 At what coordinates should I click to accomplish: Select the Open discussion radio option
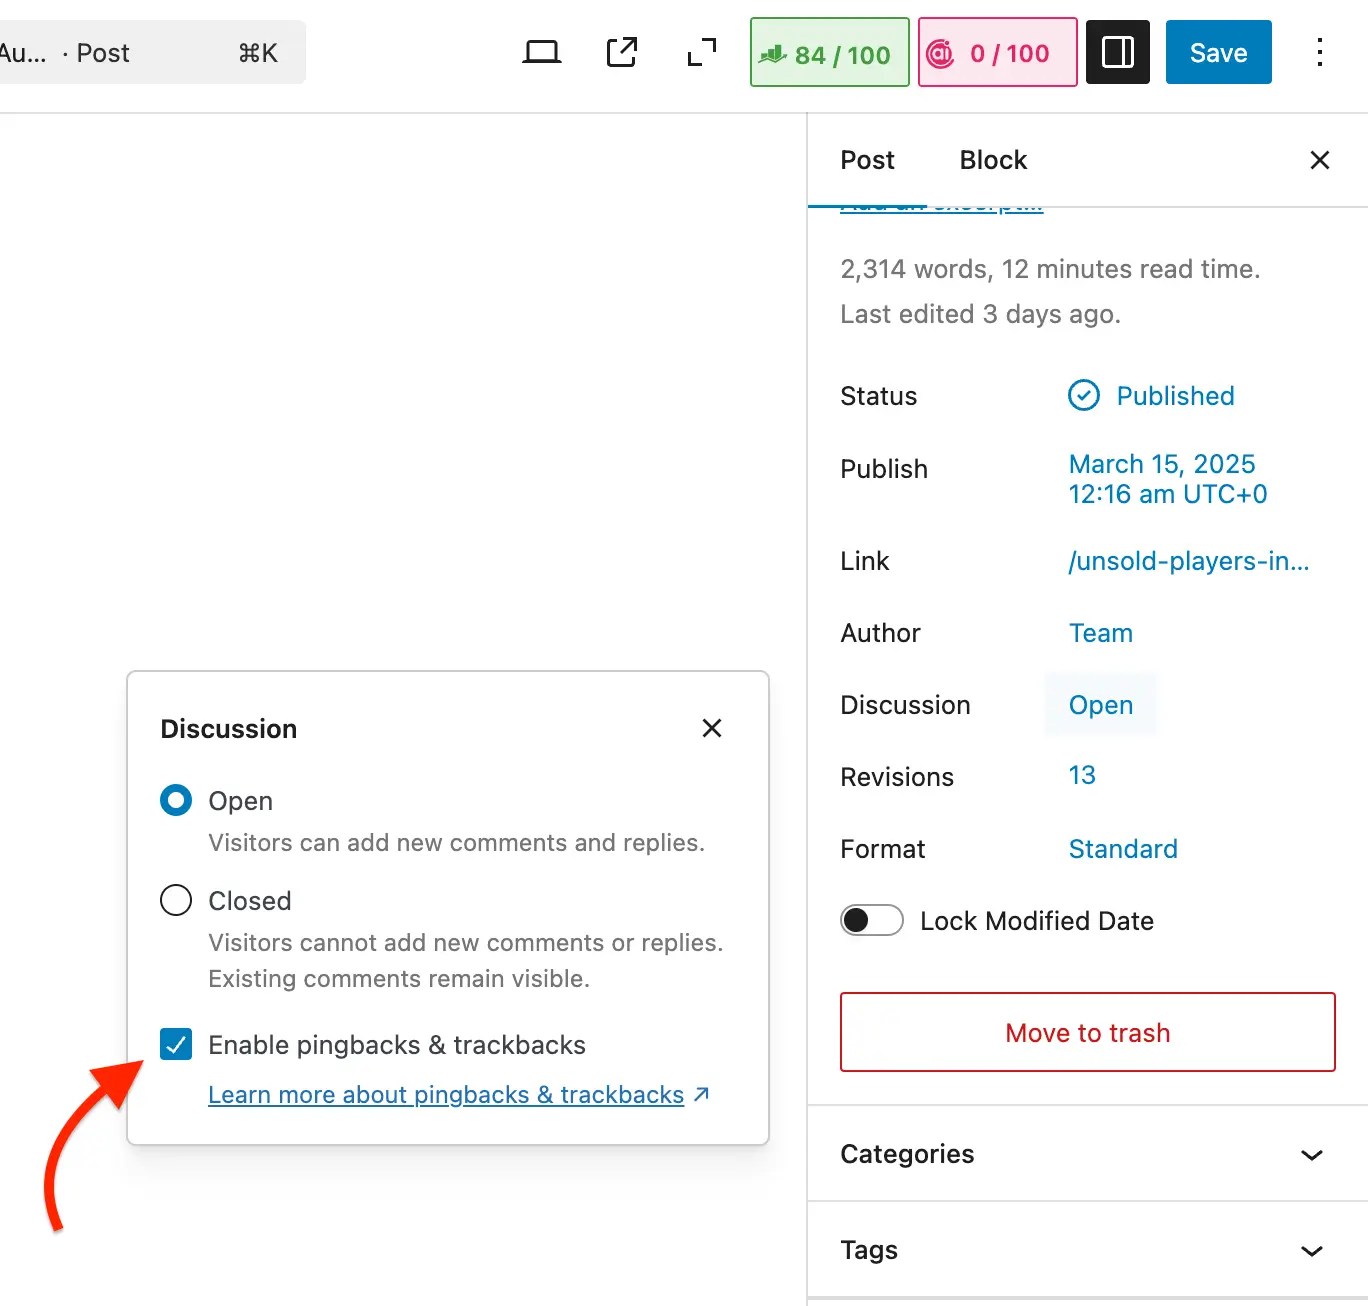[176, 800]
